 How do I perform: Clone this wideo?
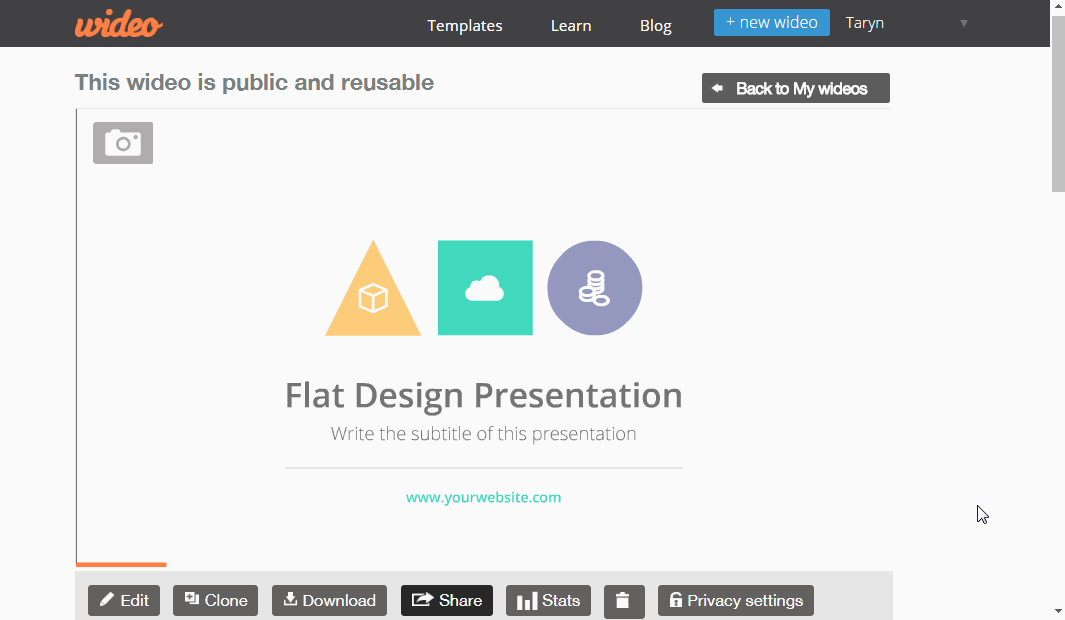[x=215, y=601]
